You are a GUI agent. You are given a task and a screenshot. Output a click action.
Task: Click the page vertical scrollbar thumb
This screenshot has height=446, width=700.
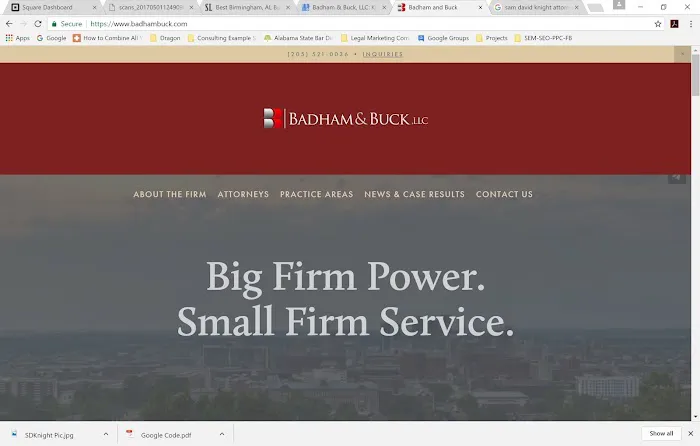696,75
